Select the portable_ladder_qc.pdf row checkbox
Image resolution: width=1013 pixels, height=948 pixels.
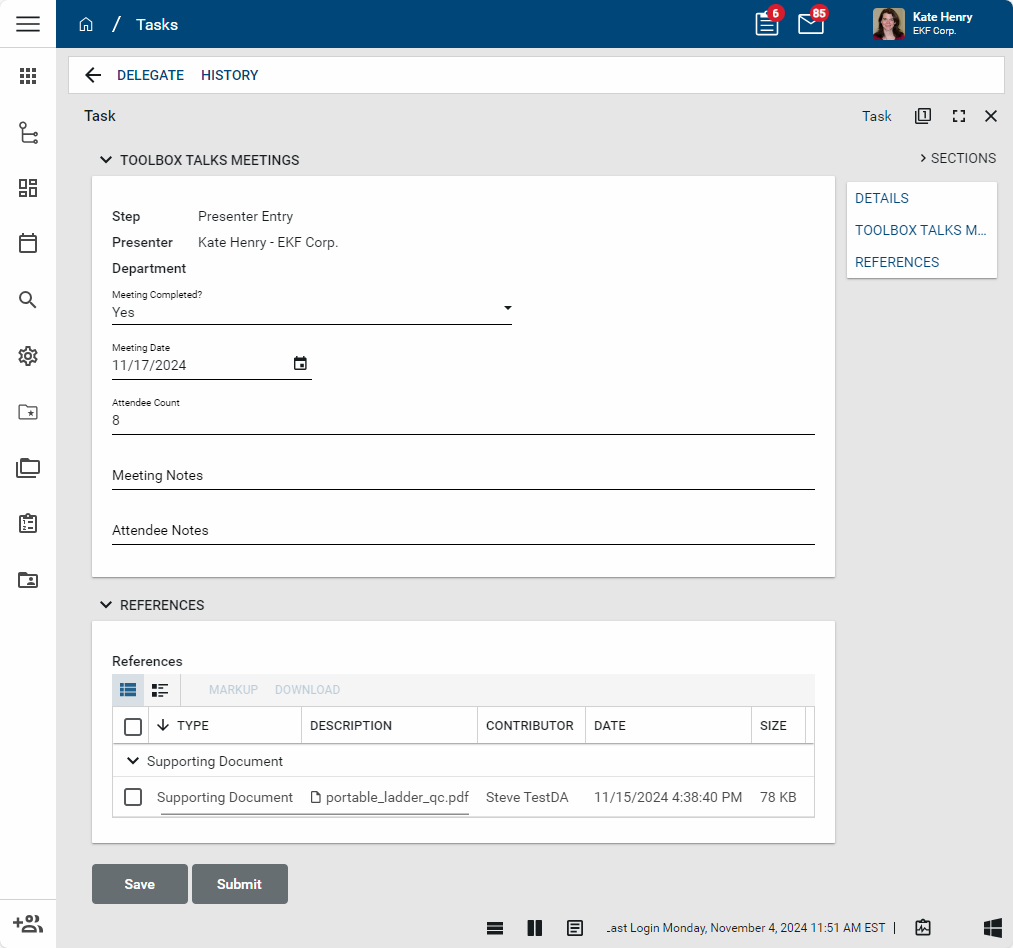click(133, 797)
